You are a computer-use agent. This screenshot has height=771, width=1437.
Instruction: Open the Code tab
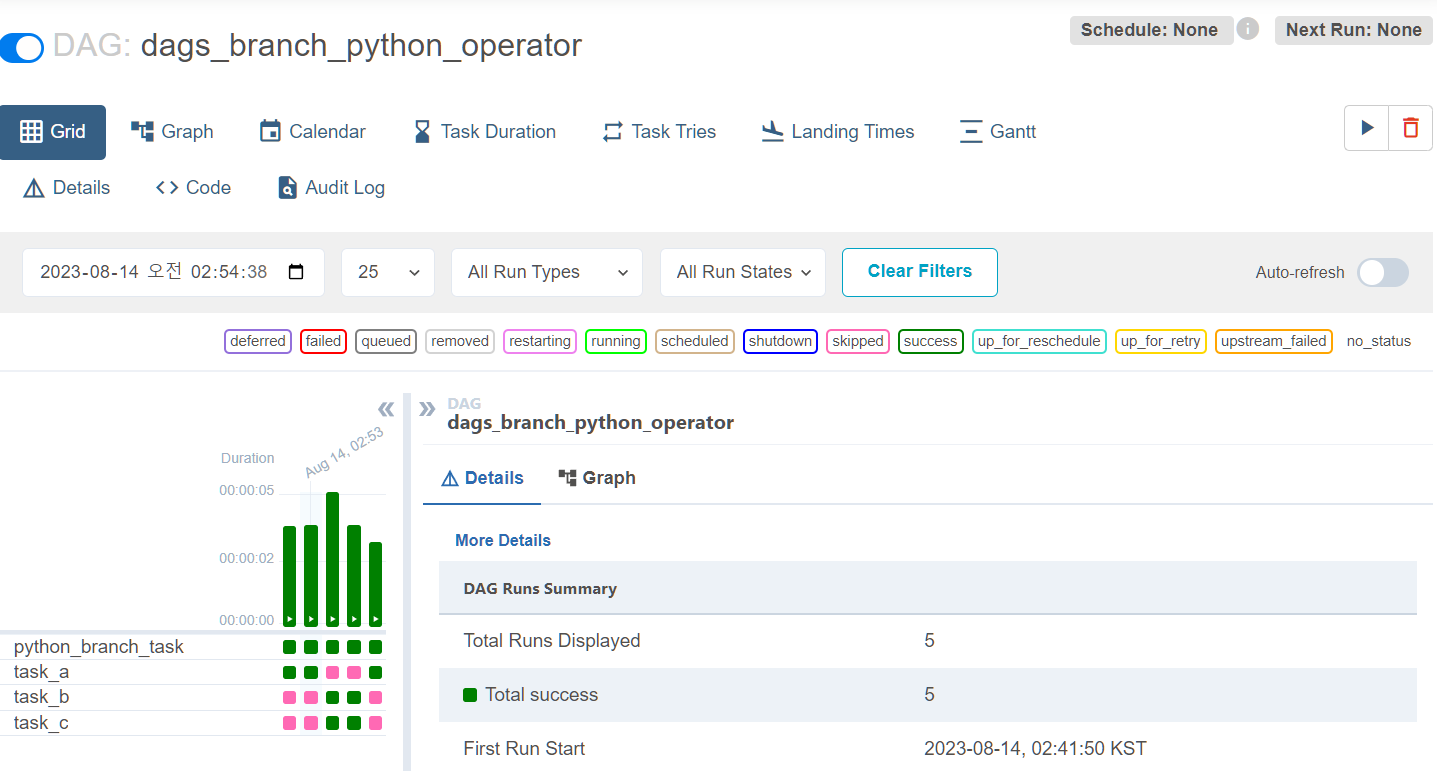(194, 188)
